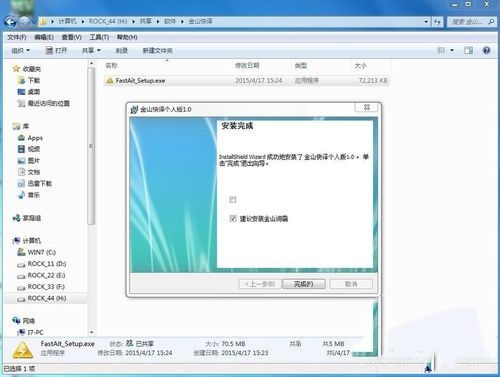This screenshot has height=377, width=500.
Task: Click 刻录 in the Explorer toolbar
Action: pyautogui.click(x=122, y=51)
